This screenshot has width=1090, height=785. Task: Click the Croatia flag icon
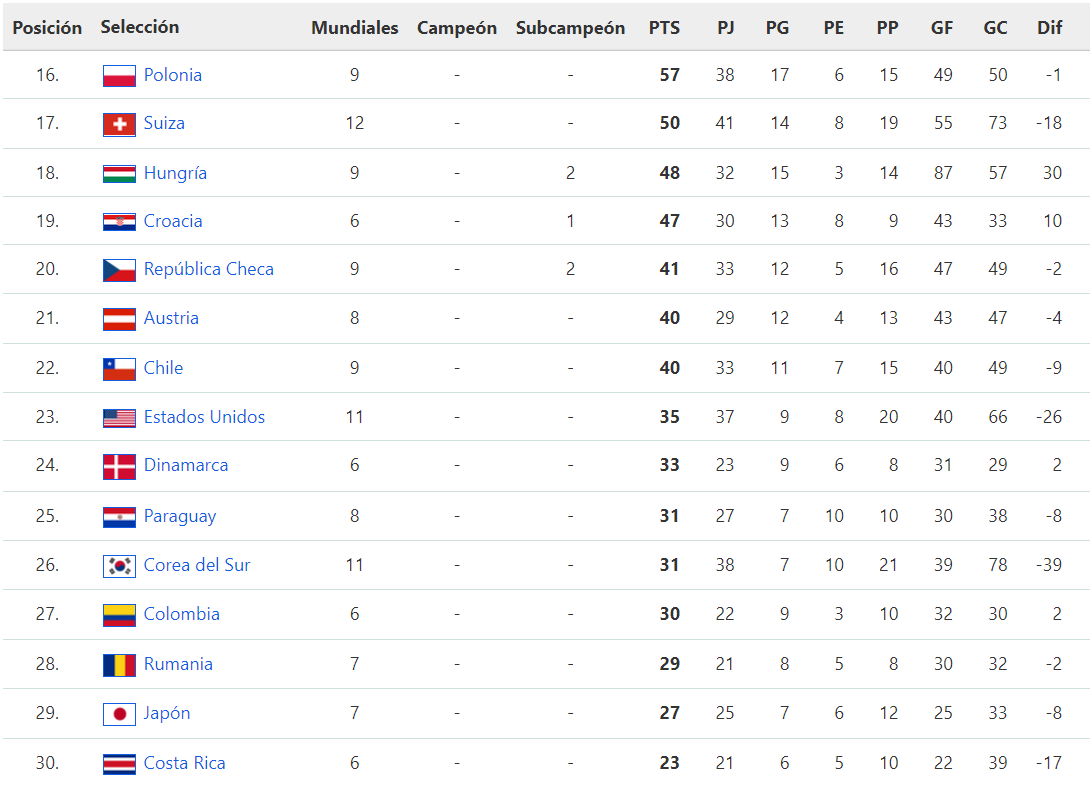(x=119, y=222)
